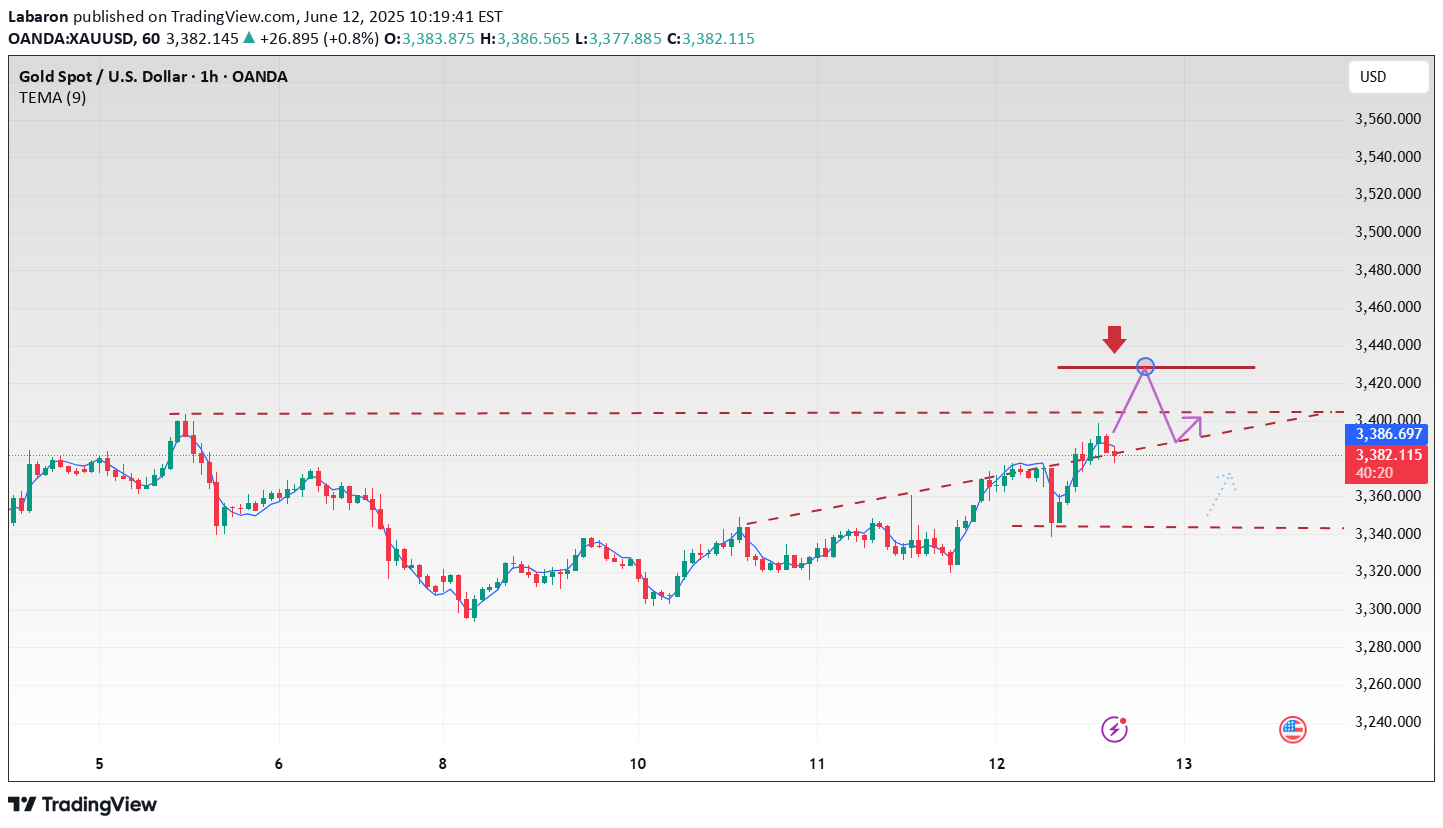Click the green up triangle in header
1443x828 pixels.
[249, 39]
